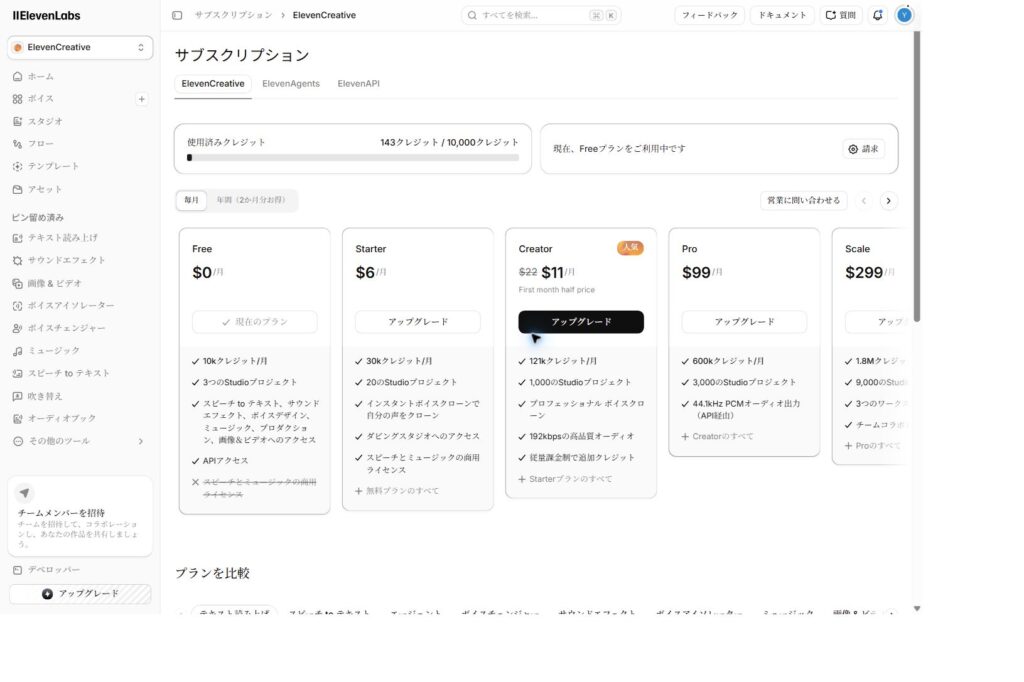1024x682 pixels.
Task: Switch to ElevenAgents tab
Action: (291, 84)
